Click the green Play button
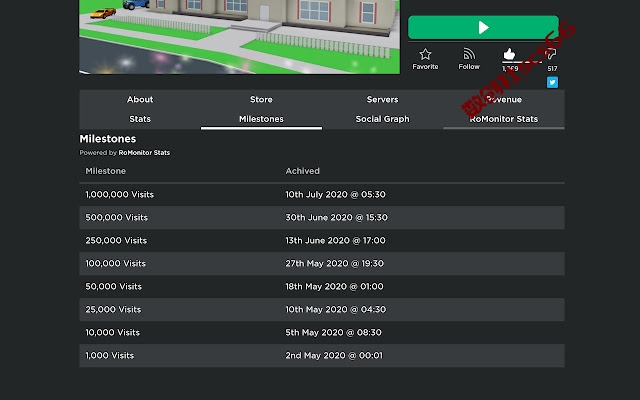 (483, 27)
